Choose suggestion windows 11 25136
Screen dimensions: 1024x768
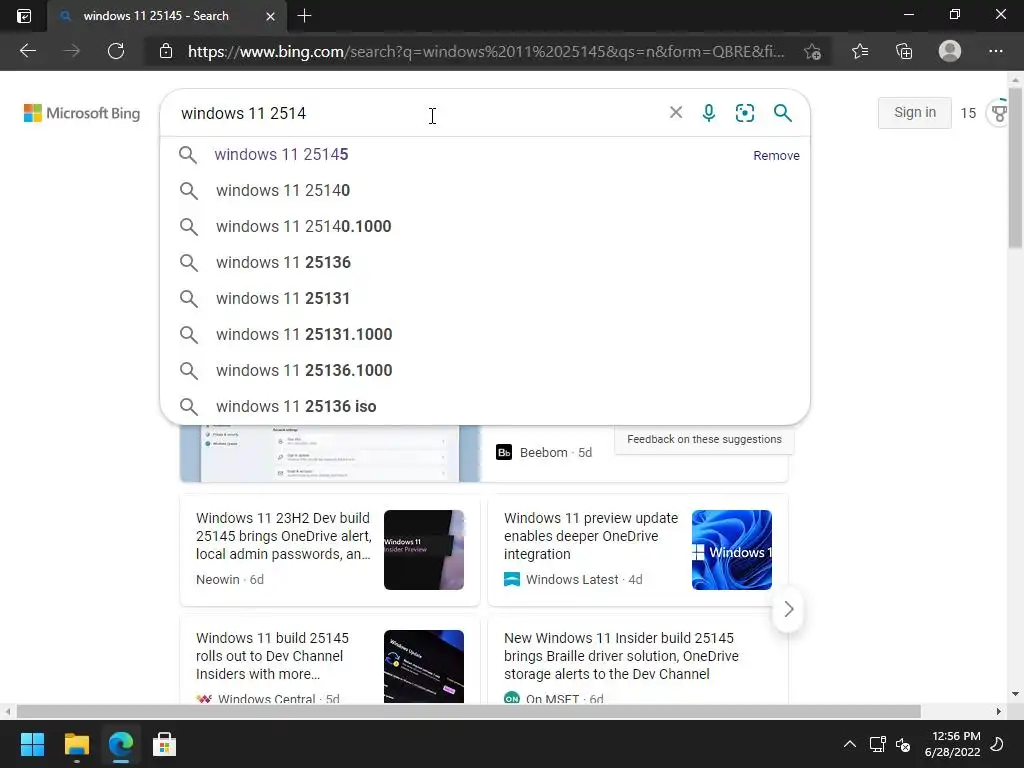485,262
